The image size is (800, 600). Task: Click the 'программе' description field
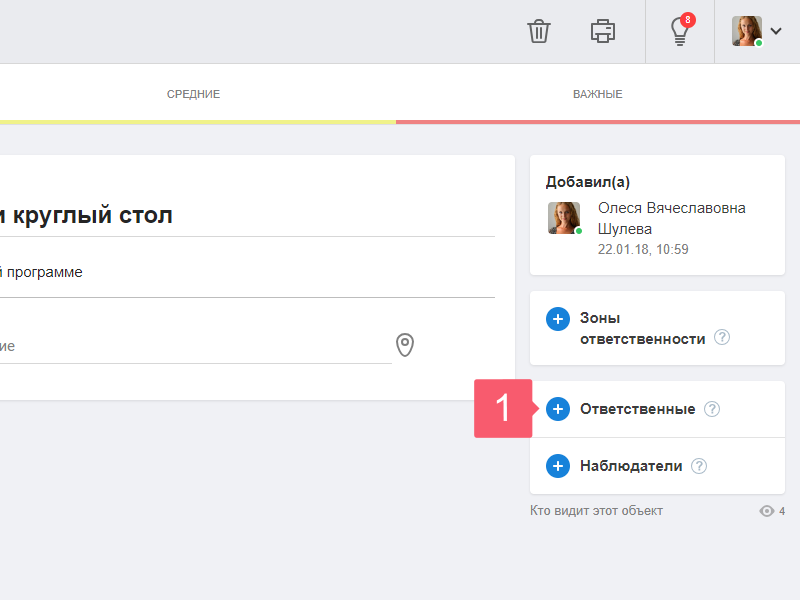[247, 272]
